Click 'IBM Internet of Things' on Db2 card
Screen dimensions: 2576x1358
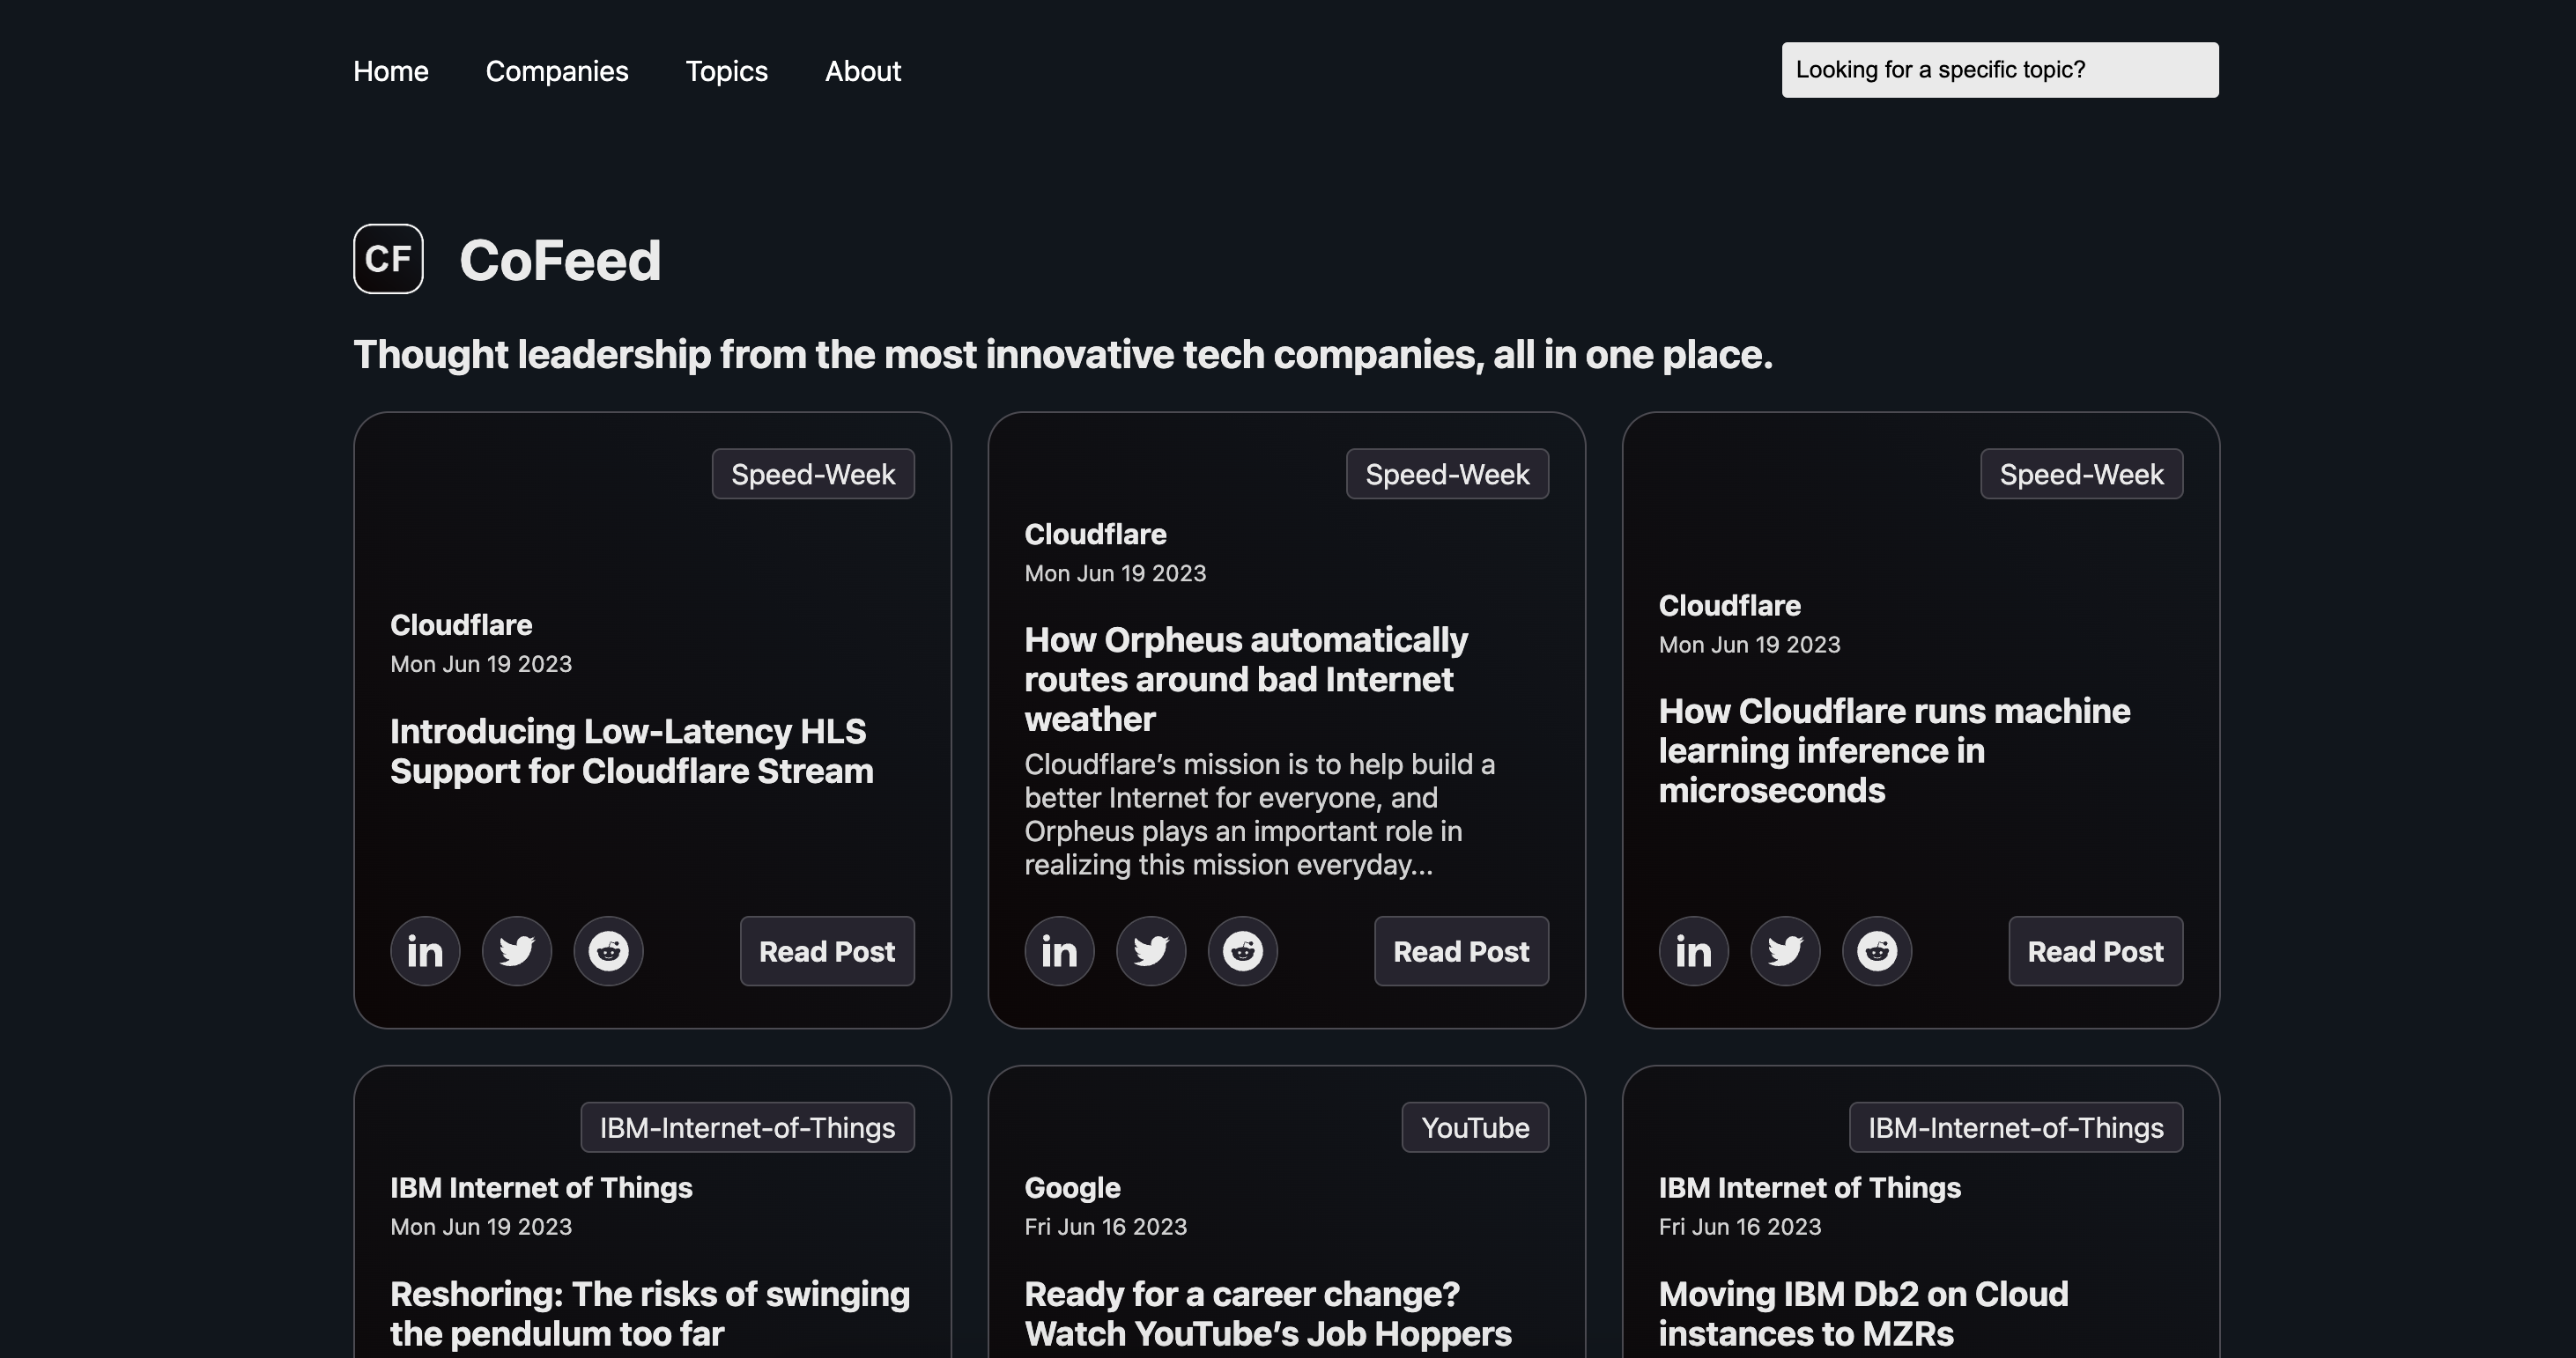1809,1188
